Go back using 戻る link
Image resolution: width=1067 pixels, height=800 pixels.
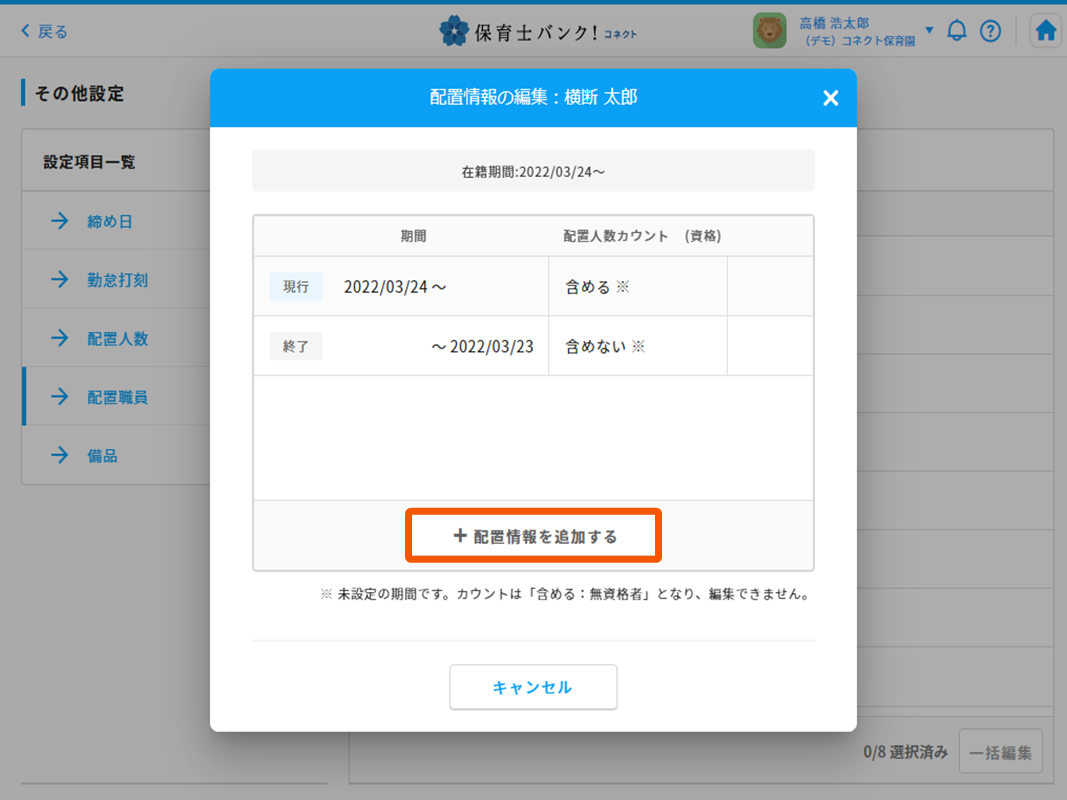tap(45, 31)
